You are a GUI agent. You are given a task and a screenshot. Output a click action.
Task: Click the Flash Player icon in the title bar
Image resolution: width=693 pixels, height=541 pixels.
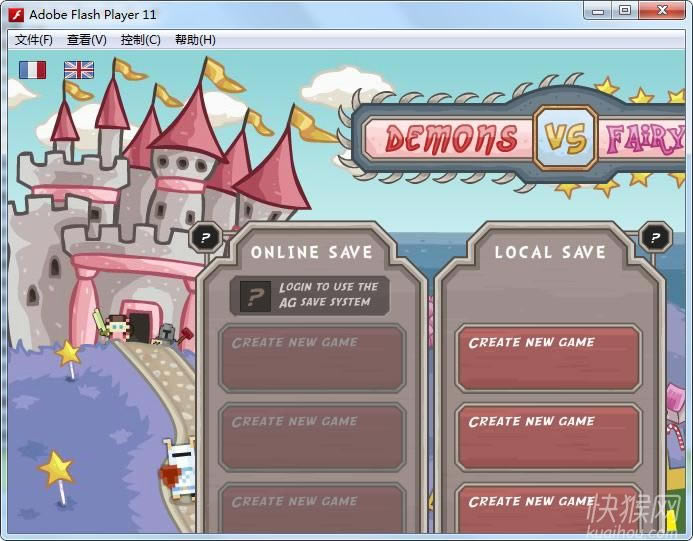17,14
